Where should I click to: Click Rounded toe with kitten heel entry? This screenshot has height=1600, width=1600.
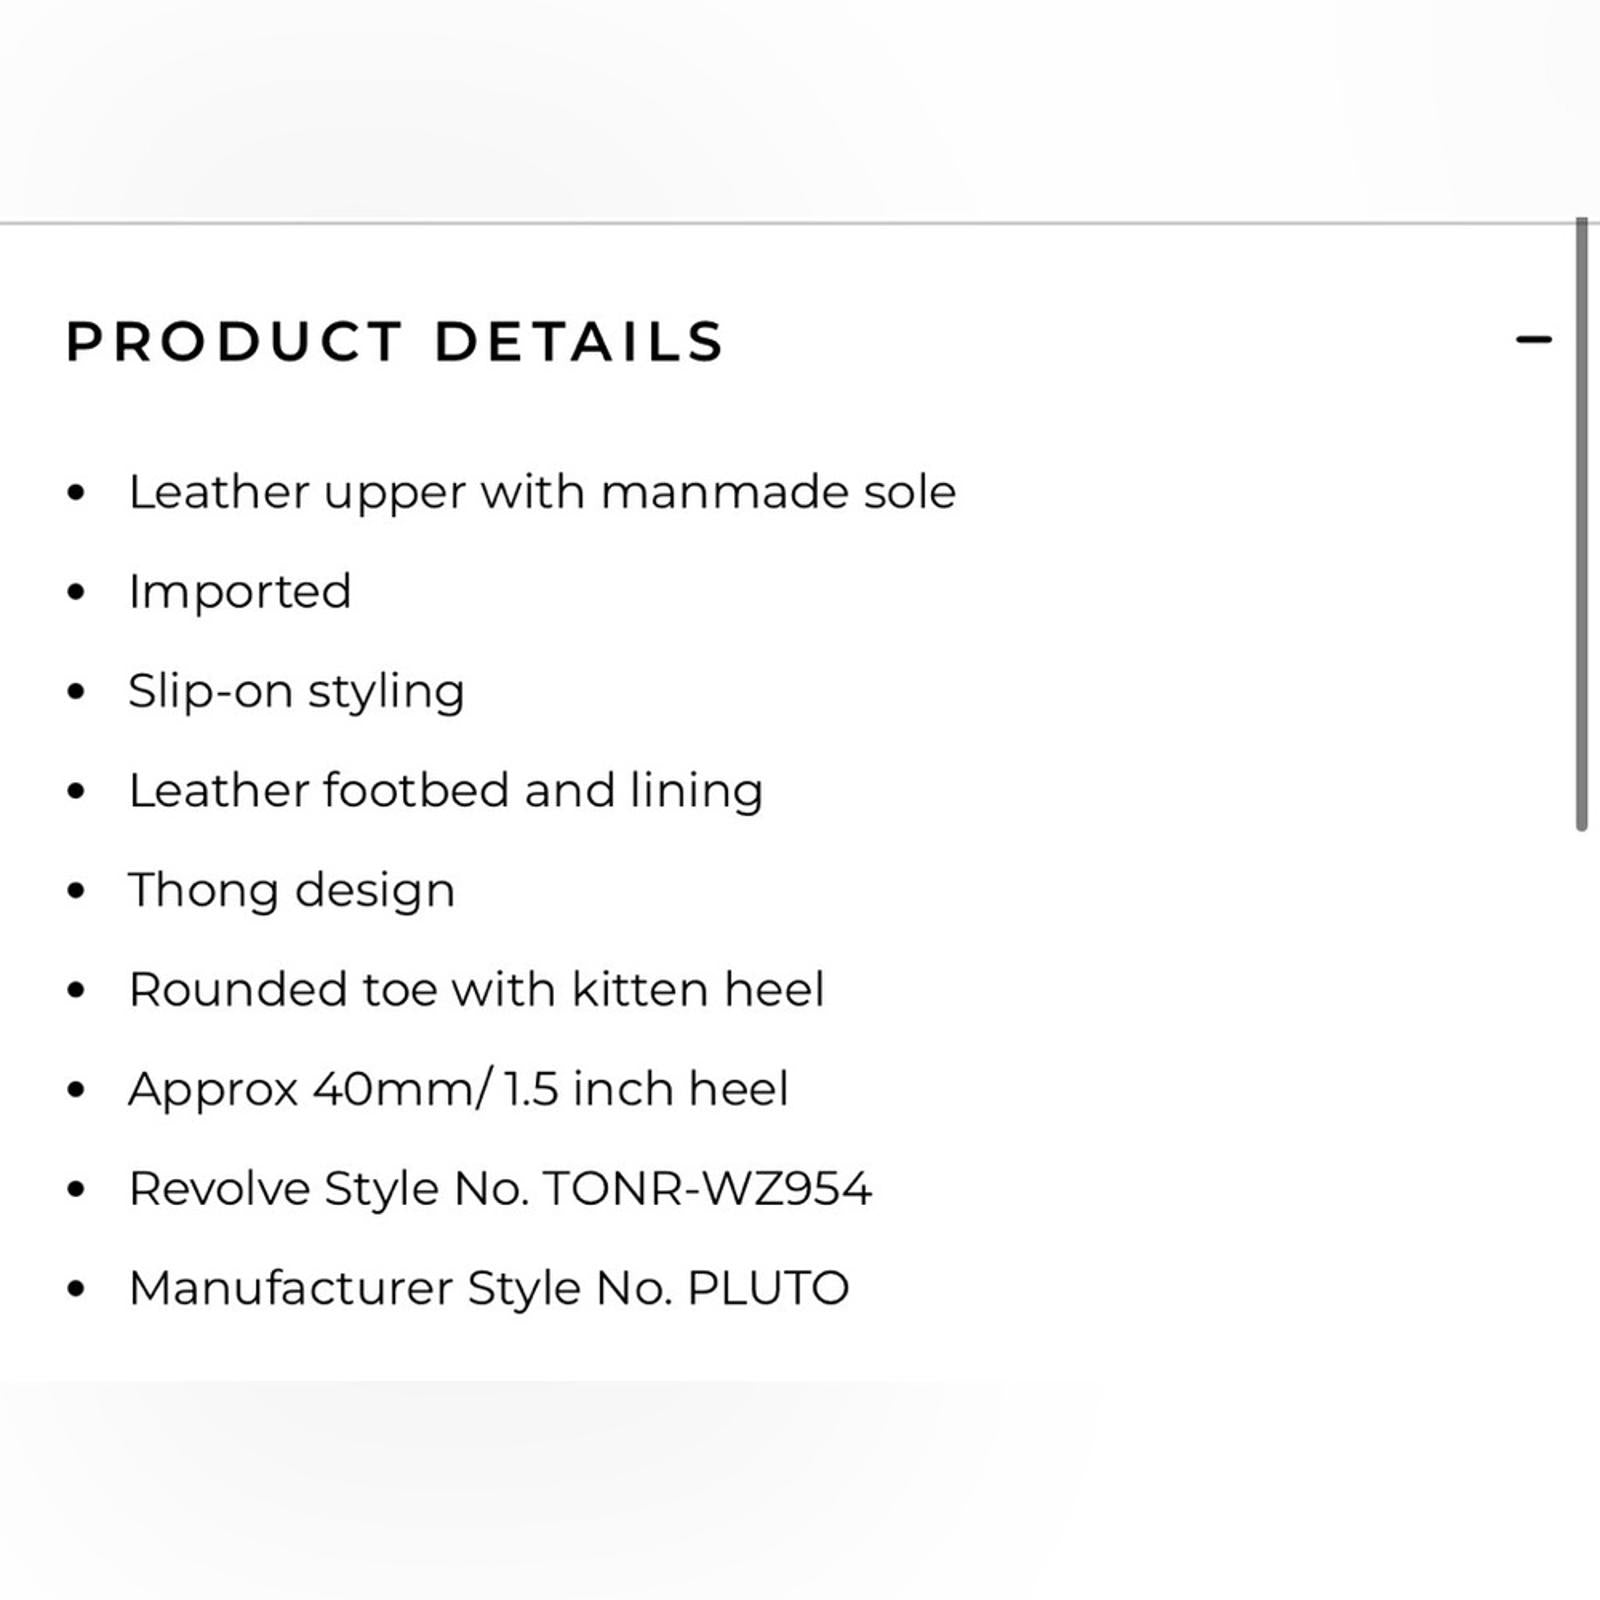pyautogui.click(x=478, y=988)
